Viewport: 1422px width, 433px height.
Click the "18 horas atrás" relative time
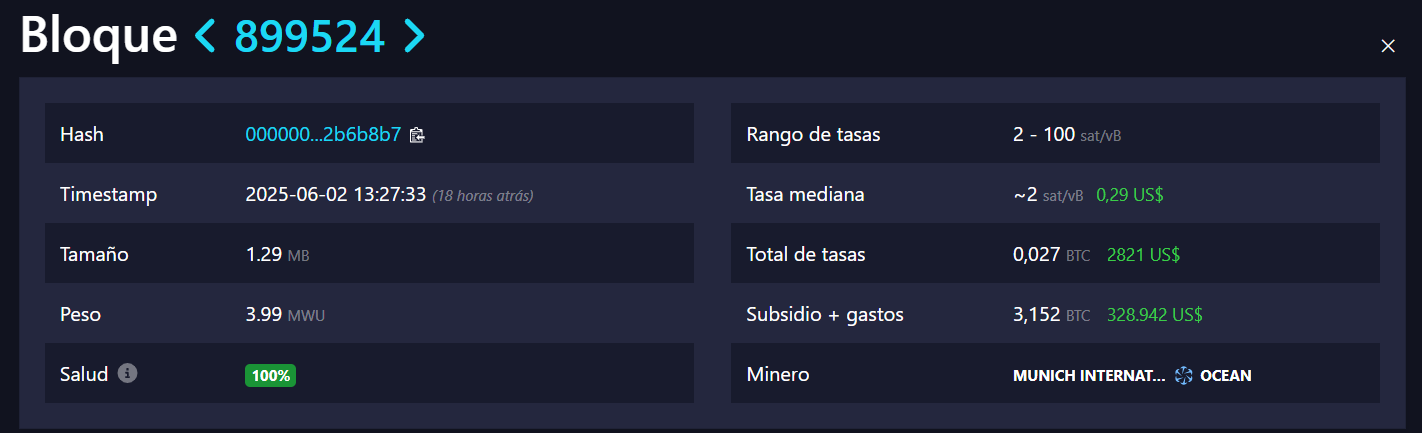pos(483,195)
